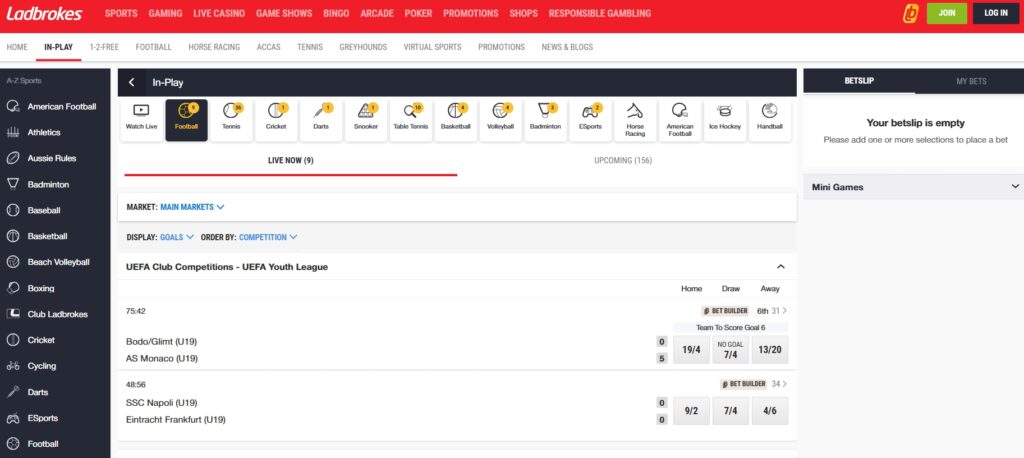The width and height of the screenshot is (1024, 458).
Task: Go to Virtual Sports in sub navigation
Action: [x=432, y=47]
